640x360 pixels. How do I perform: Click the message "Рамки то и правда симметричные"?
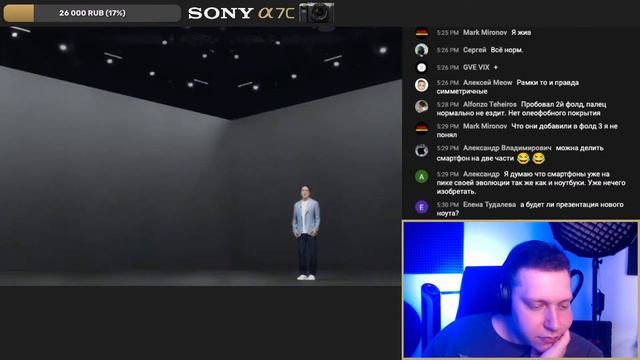[x=508, y=87]
